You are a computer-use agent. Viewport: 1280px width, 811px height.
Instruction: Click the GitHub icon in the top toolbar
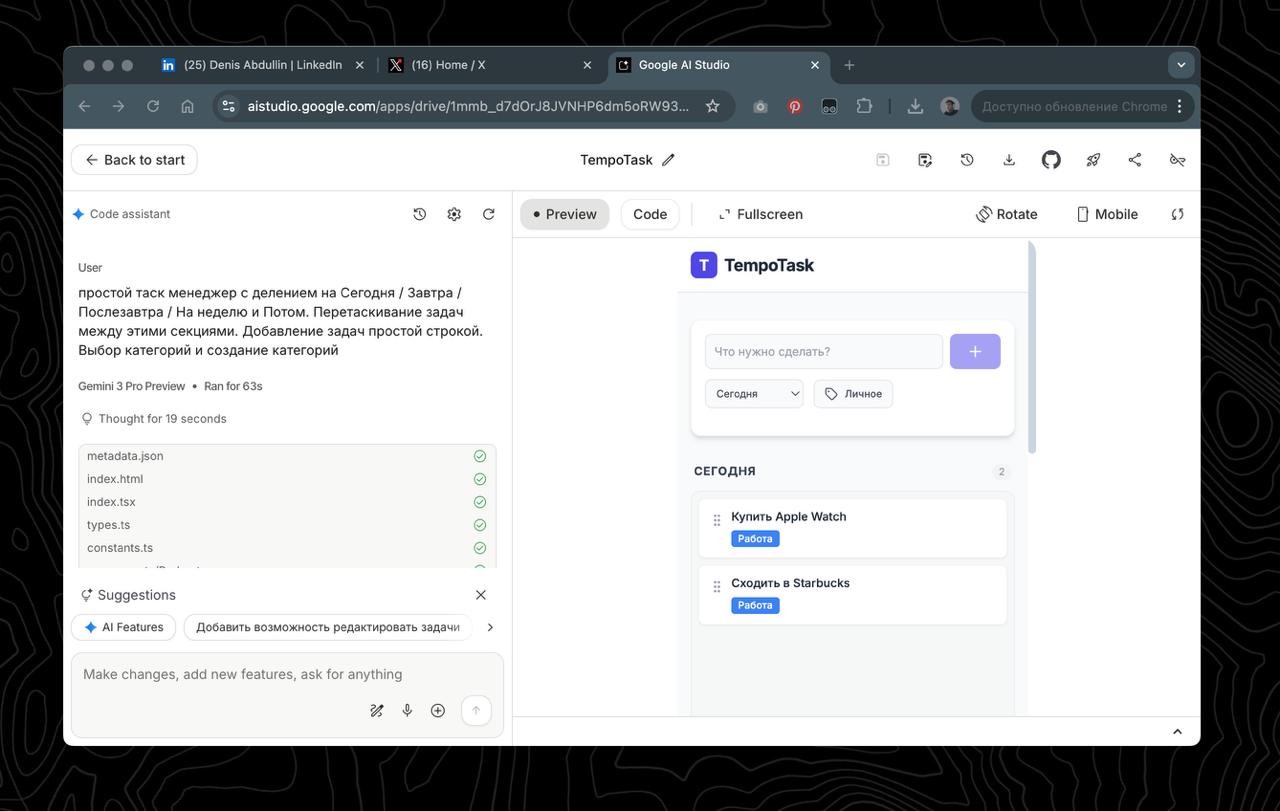pyautogui.click(x=1051, y=160)
